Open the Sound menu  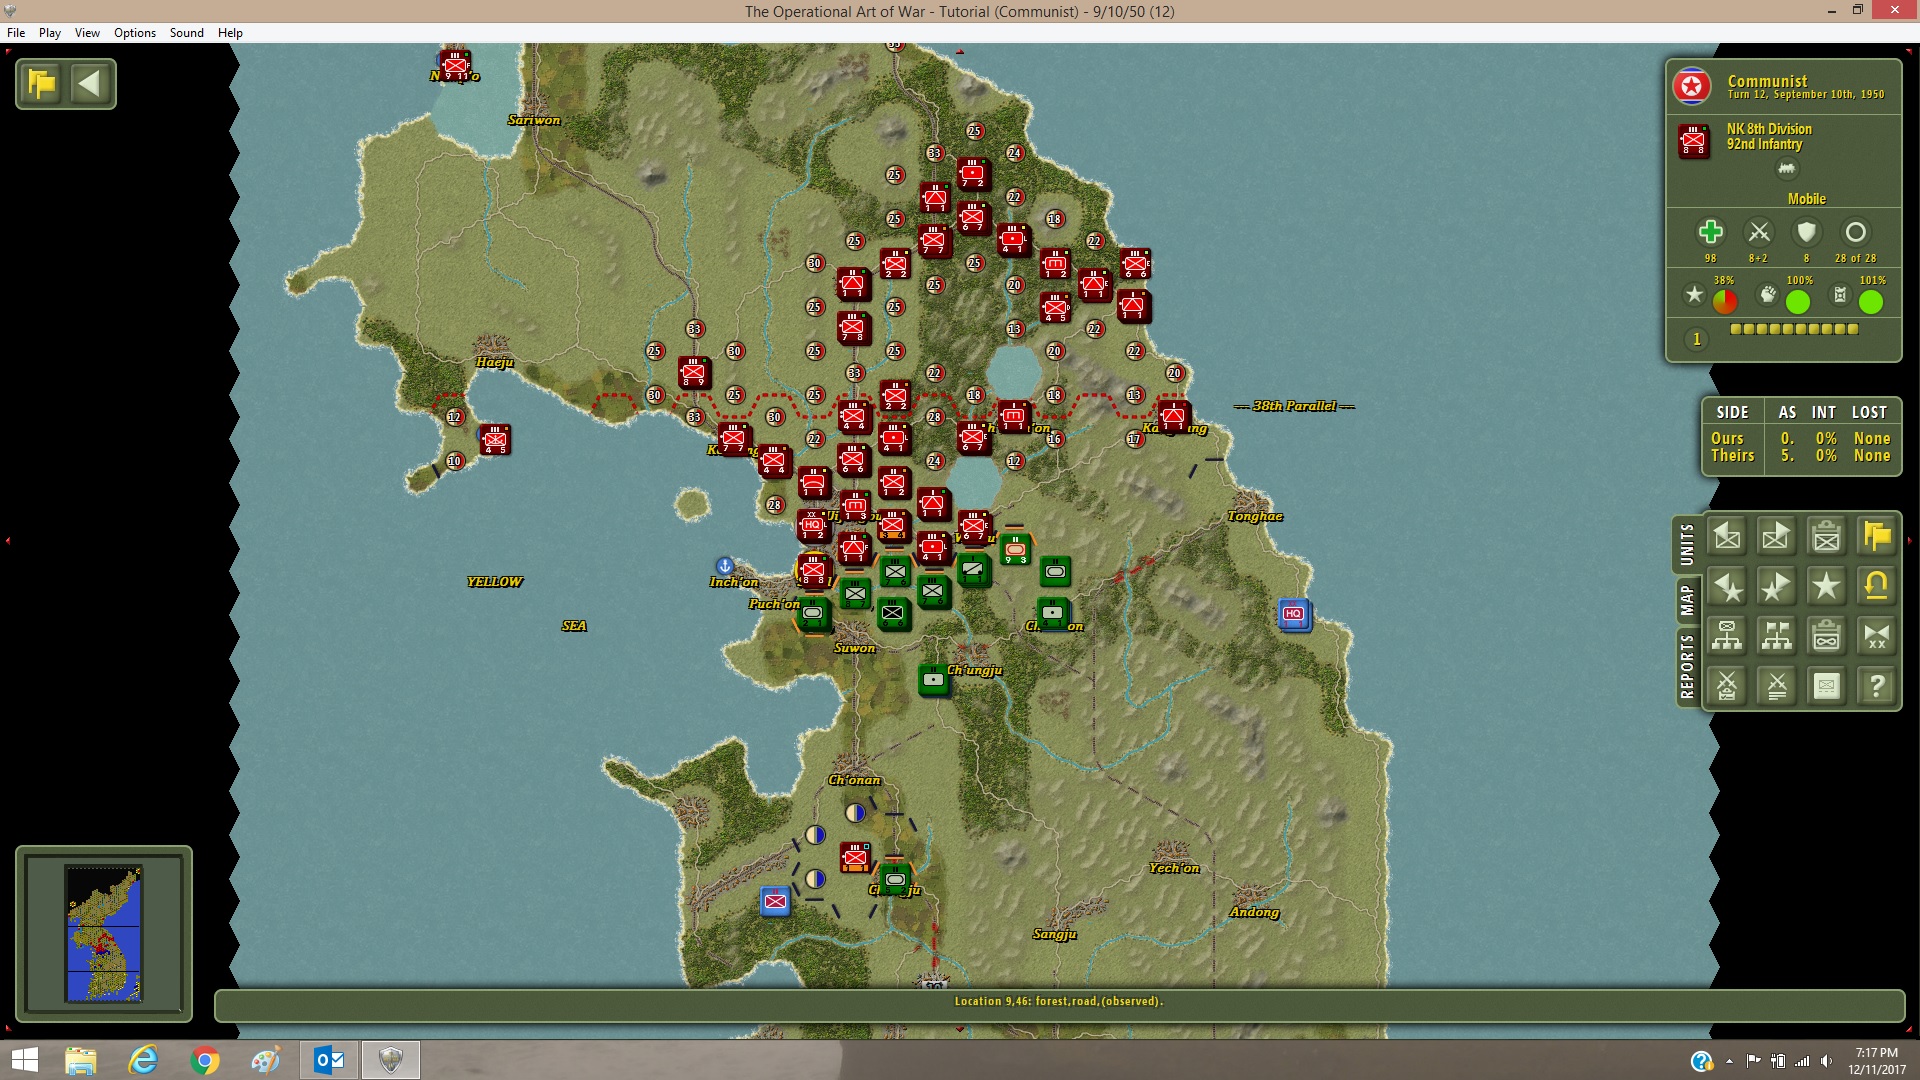coord(187,33)
